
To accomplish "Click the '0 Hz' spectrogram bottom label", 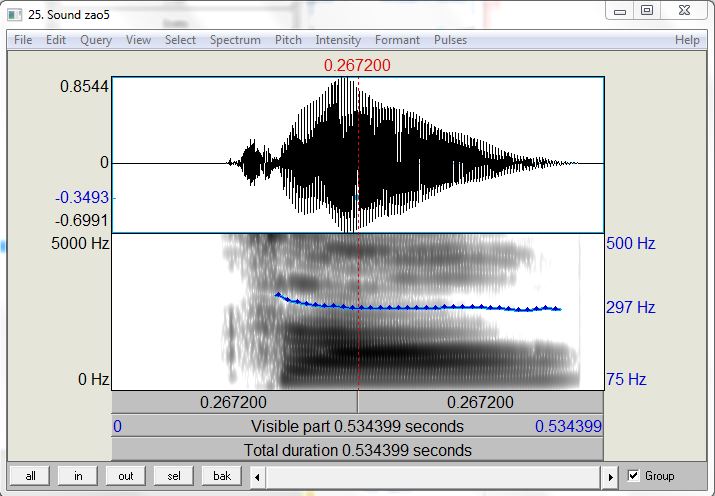I will pyautogui.click(x=93, y=379).
